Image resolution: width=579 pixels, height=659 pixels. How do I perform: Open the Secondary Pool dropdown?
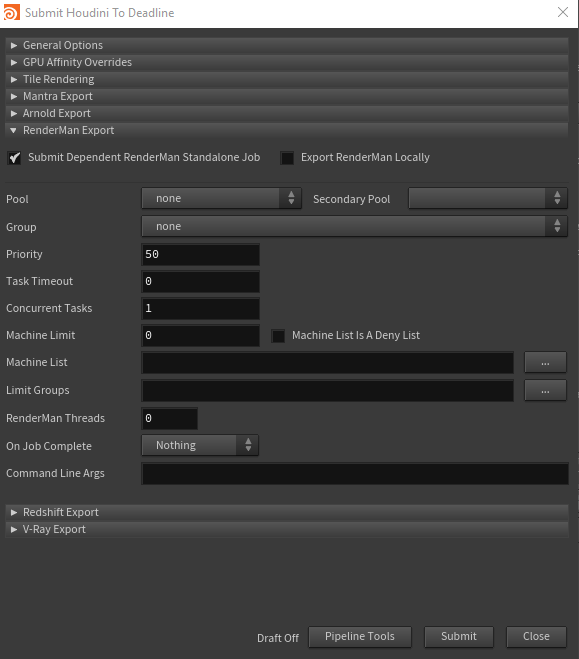coord(488,198)
